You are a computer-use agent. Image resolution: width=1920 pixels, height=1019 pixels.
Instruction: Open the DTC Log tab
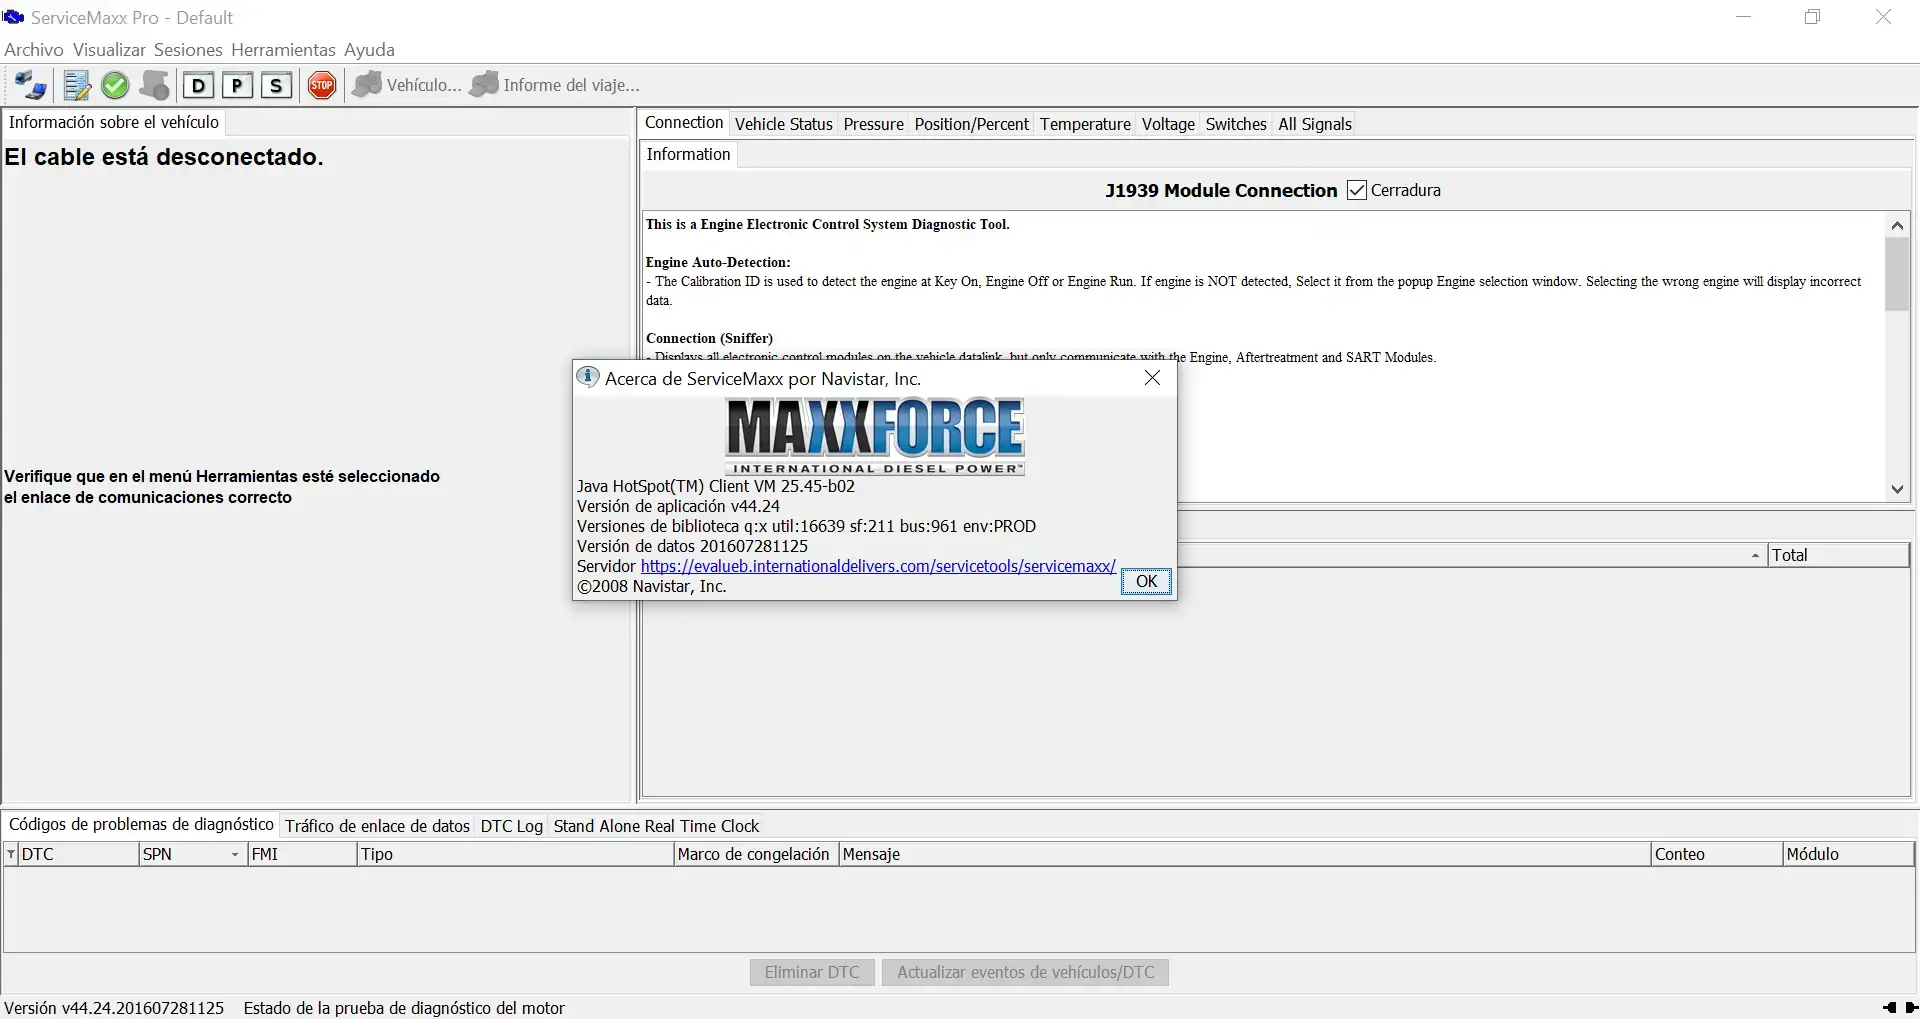tap(511, 826)
